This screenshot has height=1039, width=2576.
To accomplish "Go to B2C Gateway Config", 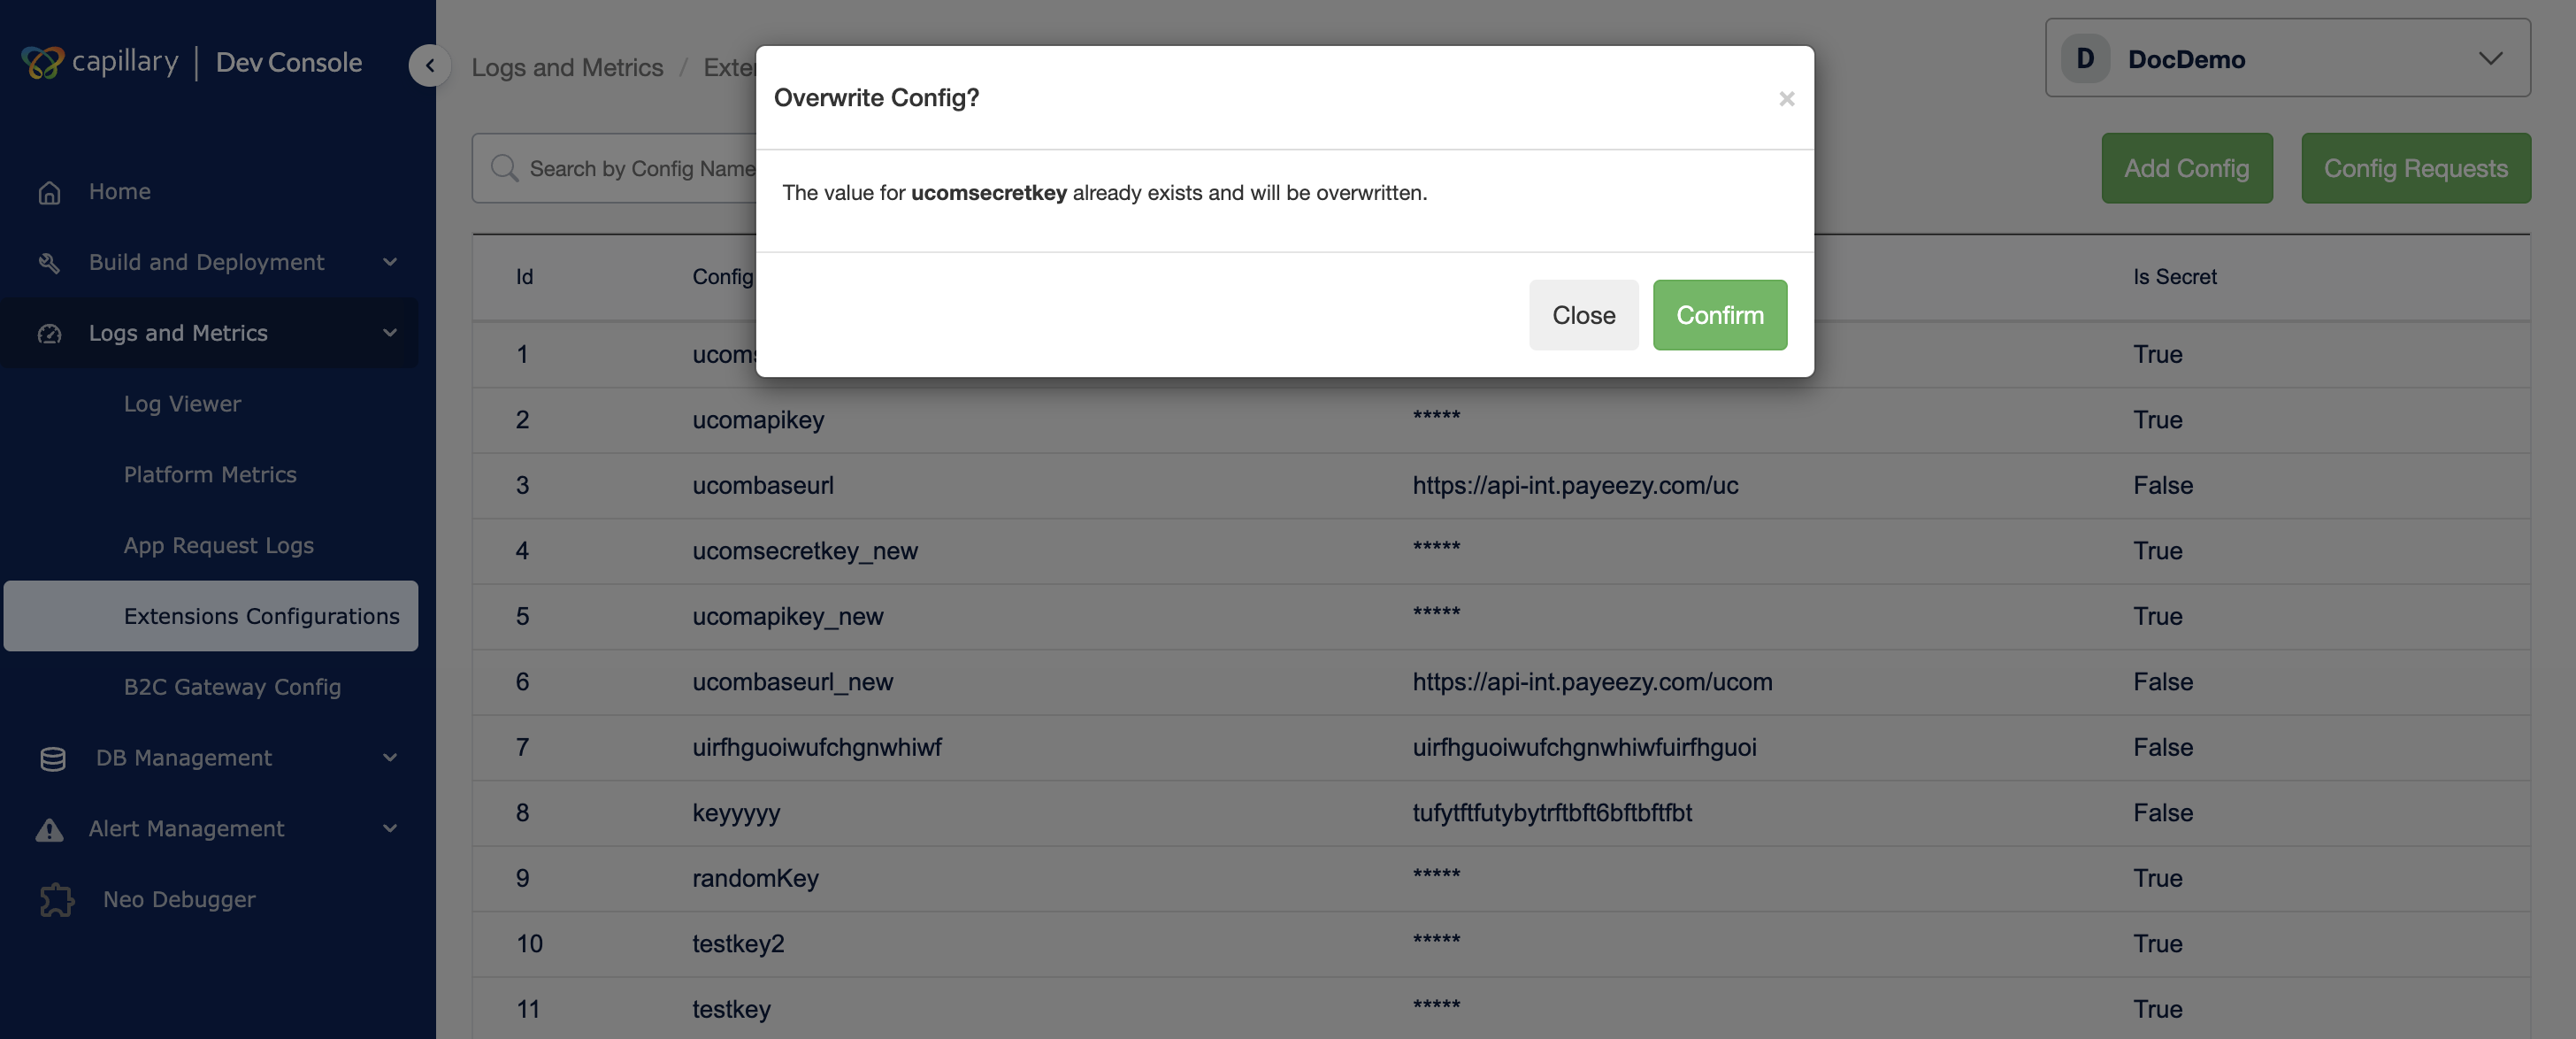I will point(232,687).
